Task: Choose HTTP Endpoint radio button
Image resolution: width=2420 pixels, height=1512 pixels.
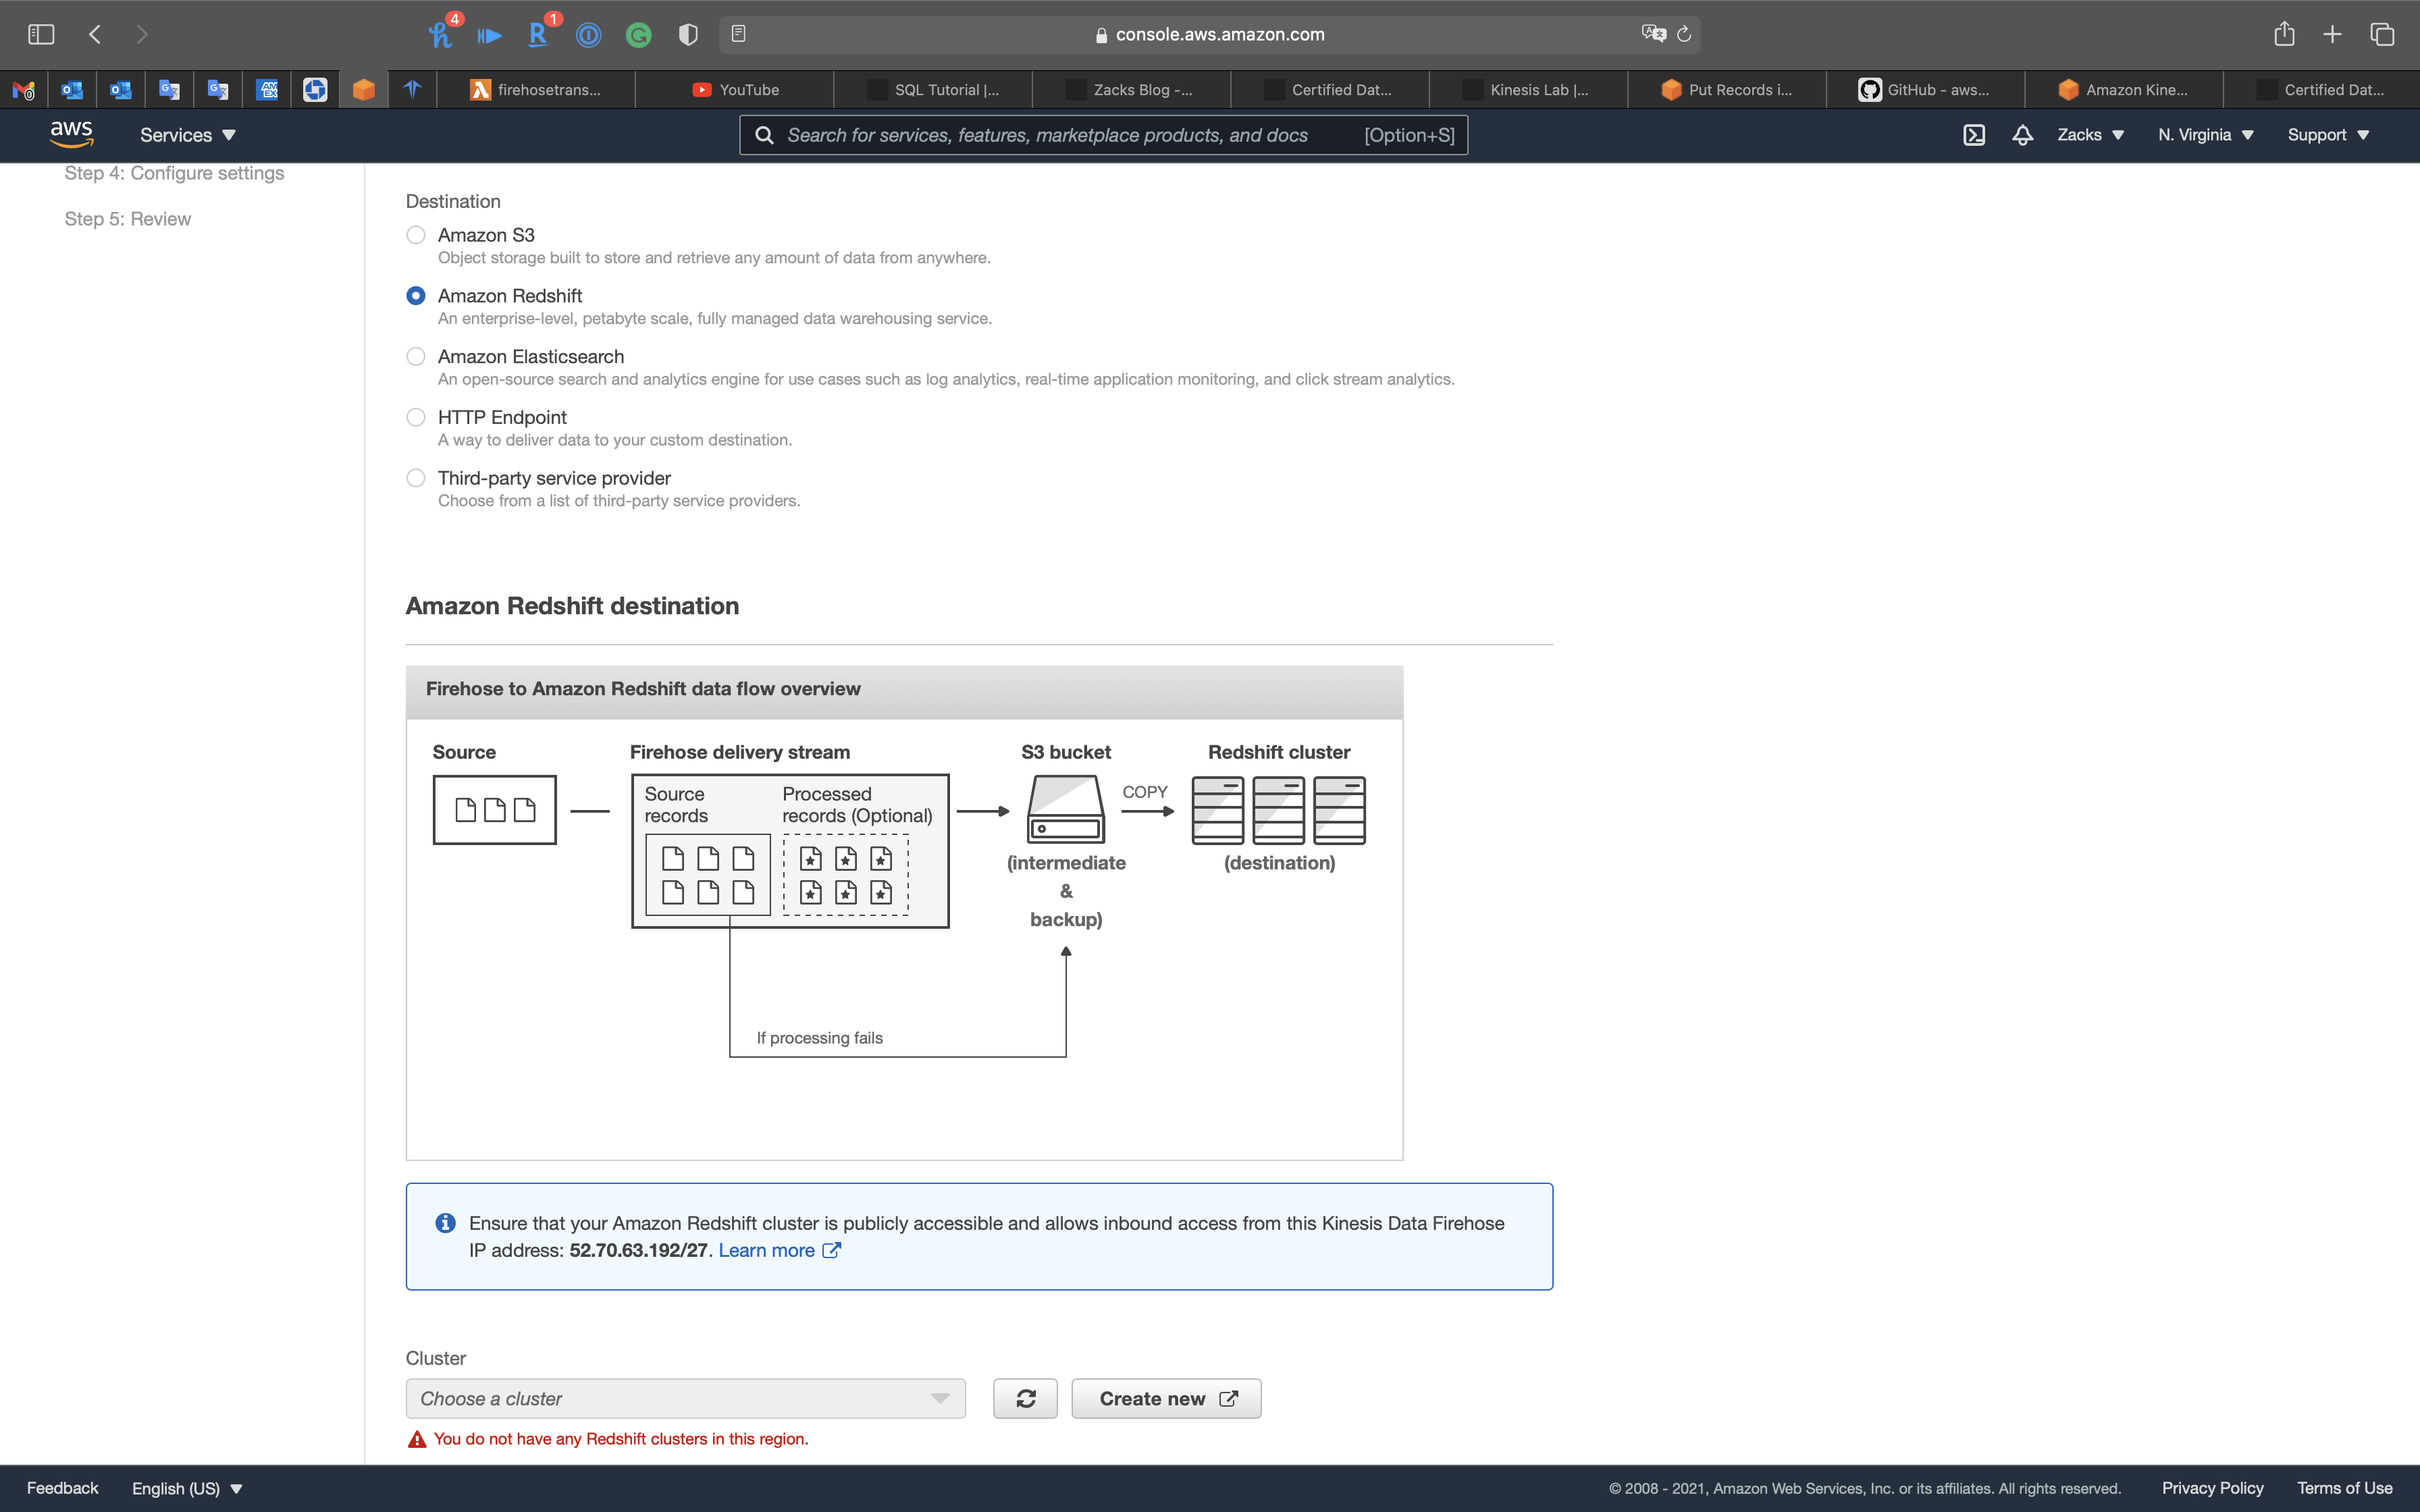Action: point(416,417)
